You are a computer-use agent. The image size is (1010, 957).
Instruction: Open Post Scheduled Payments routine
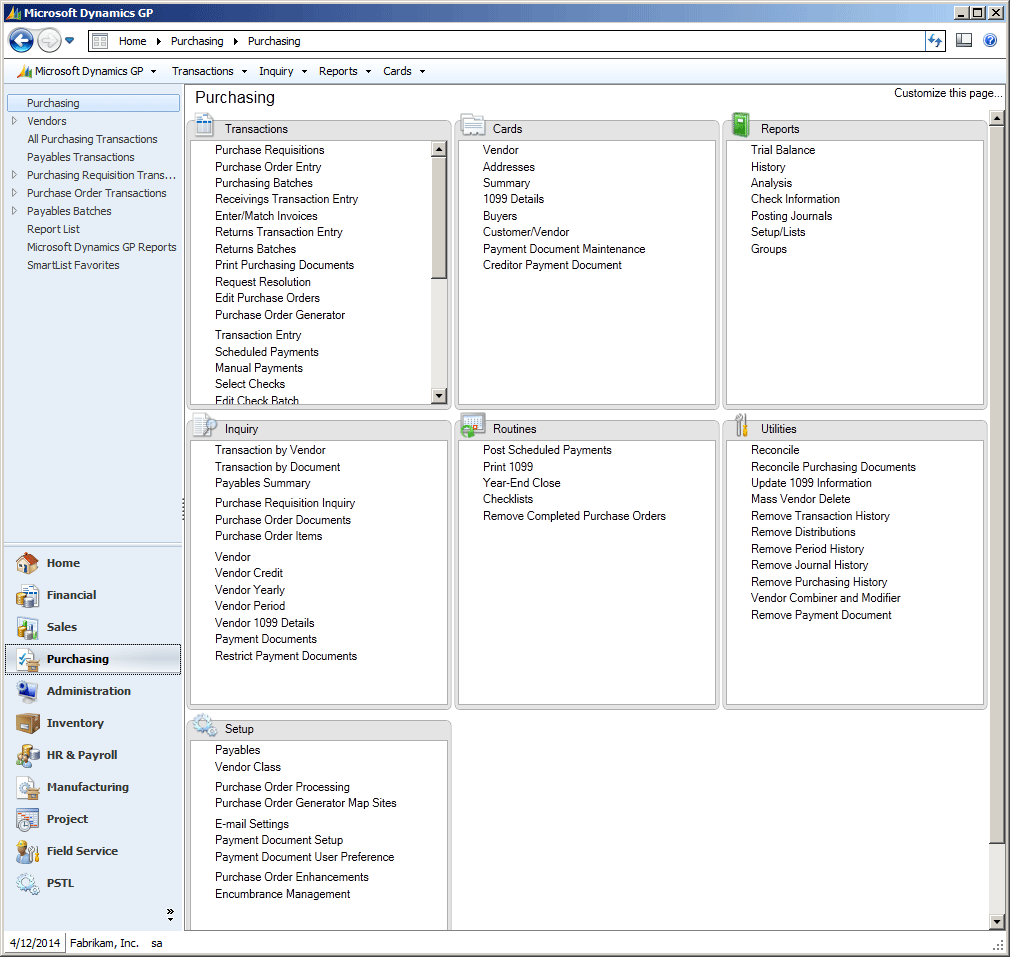(x=548, y=450)
